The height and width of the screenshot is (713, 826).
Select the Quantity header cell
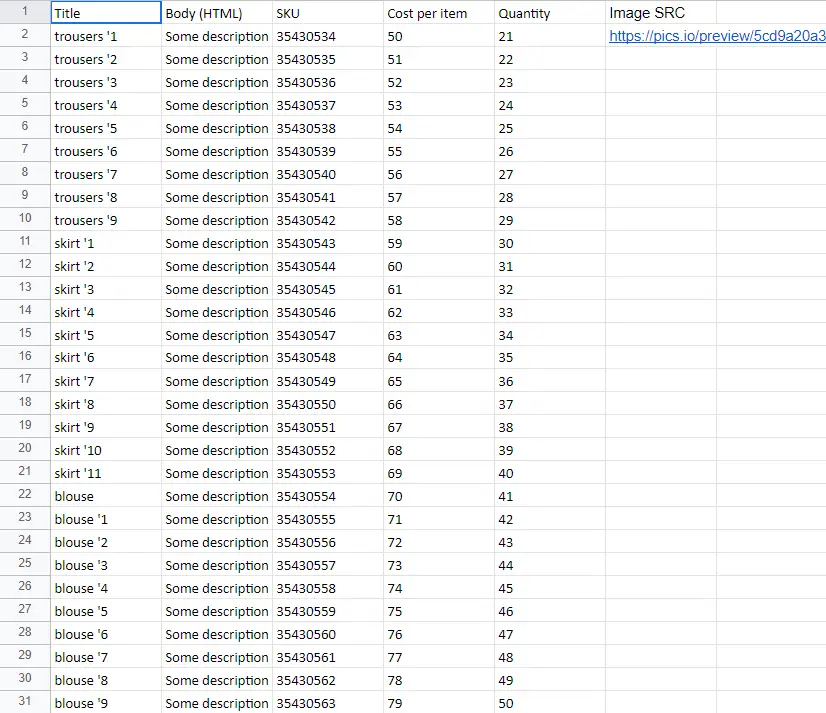coord(550,13)
